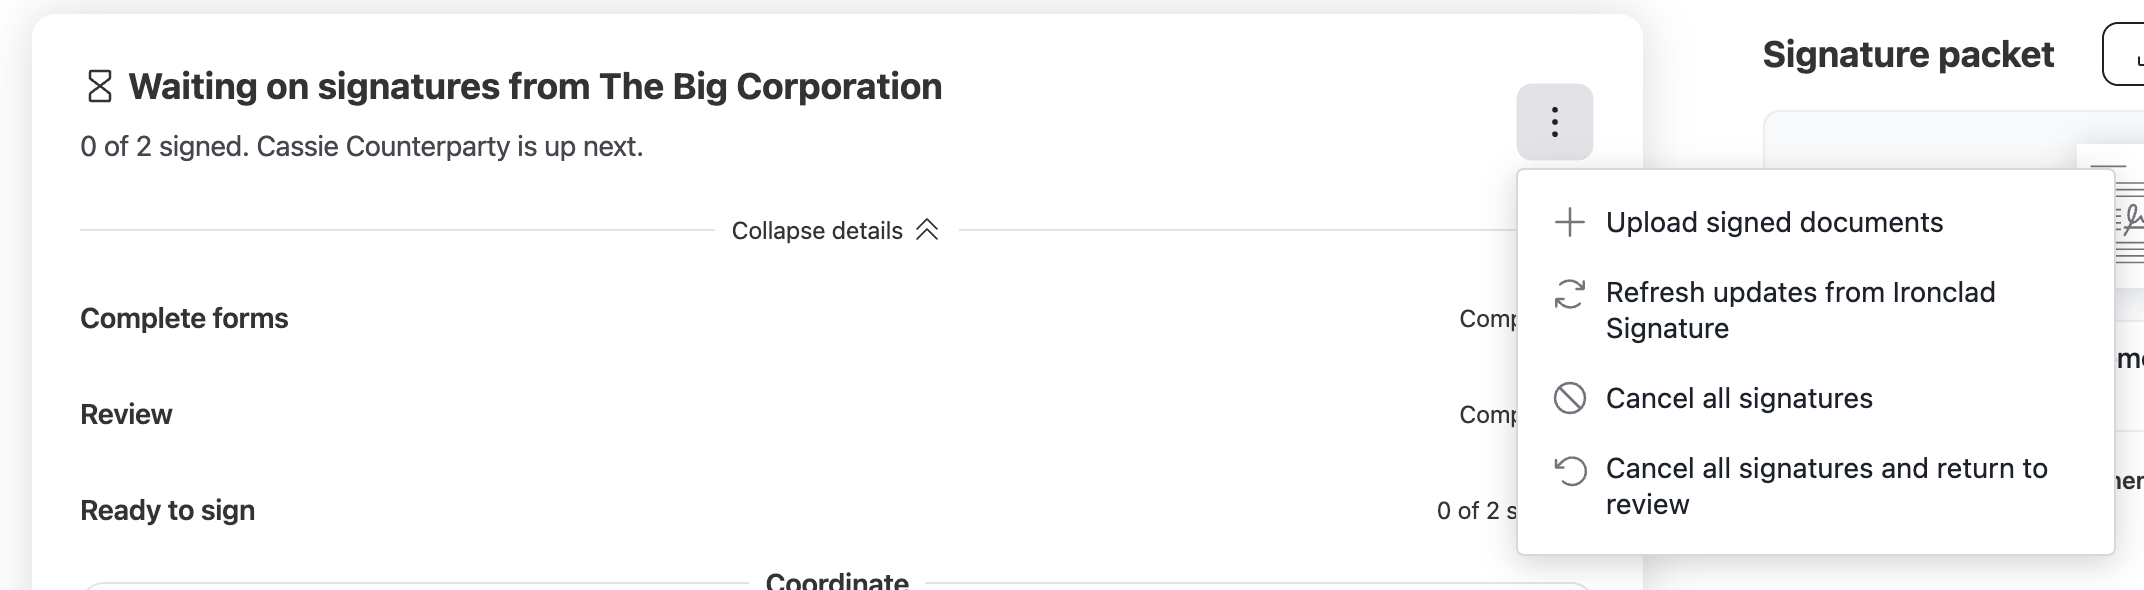Expand the Complete forms step row
The width and height of the screenshot is (2144, 590).
[798, 318]
